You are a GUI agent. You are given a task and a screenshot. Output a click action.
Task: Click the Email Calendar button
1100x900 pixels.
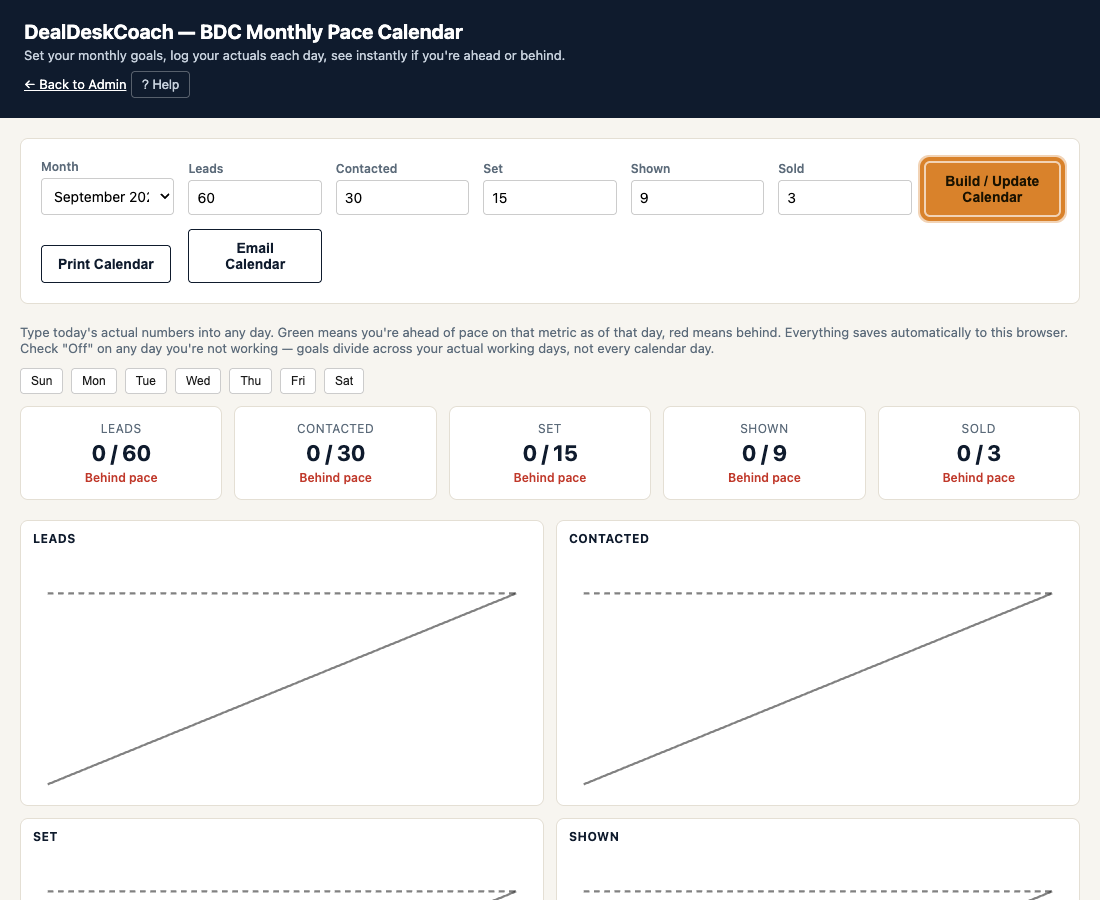255,256
